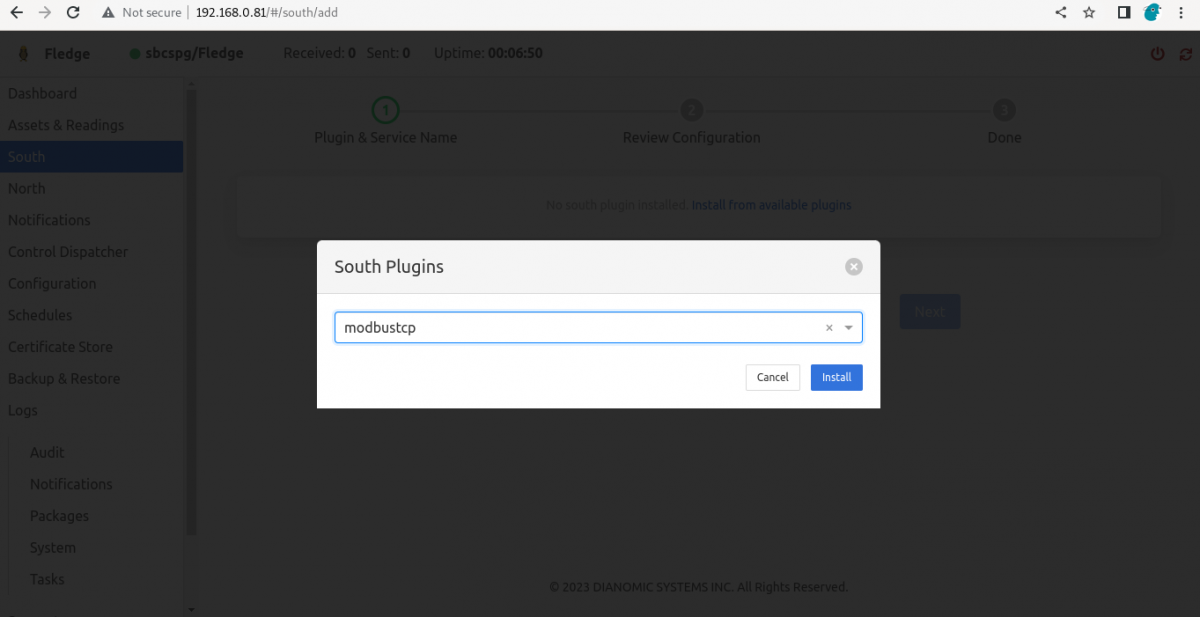Go back with the browser back arrow
The height and width of the screenshot is (617, 1200).
(x=16, y=13)
